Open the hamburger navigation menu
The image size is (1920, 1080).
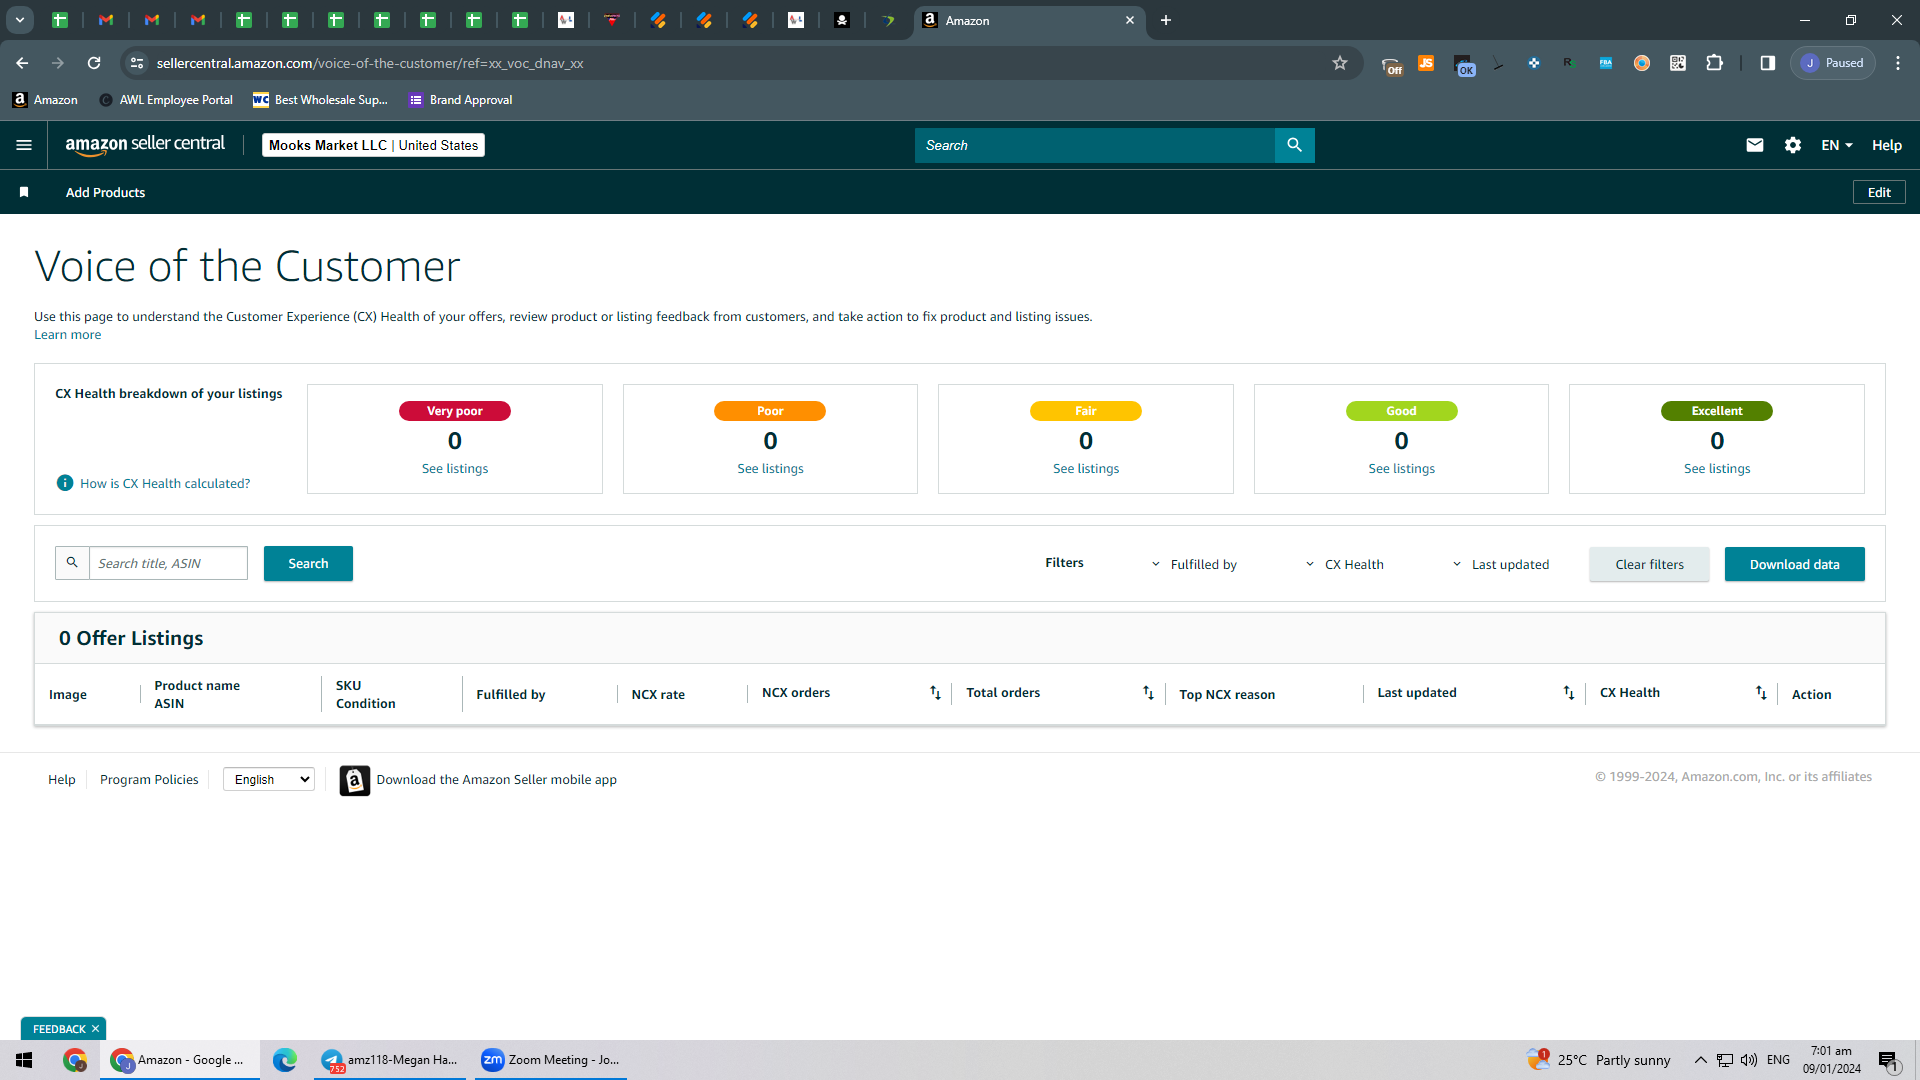click(x=24, y=145)
